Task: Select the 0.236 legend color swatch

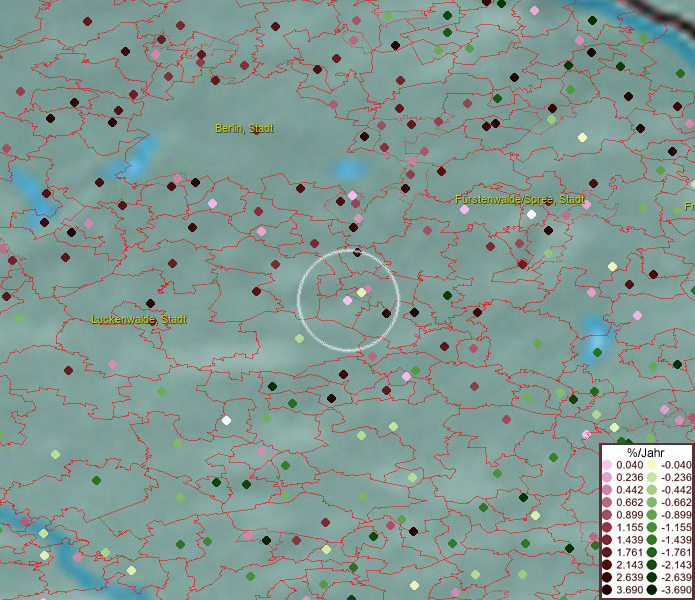Action: click(607, 477)
